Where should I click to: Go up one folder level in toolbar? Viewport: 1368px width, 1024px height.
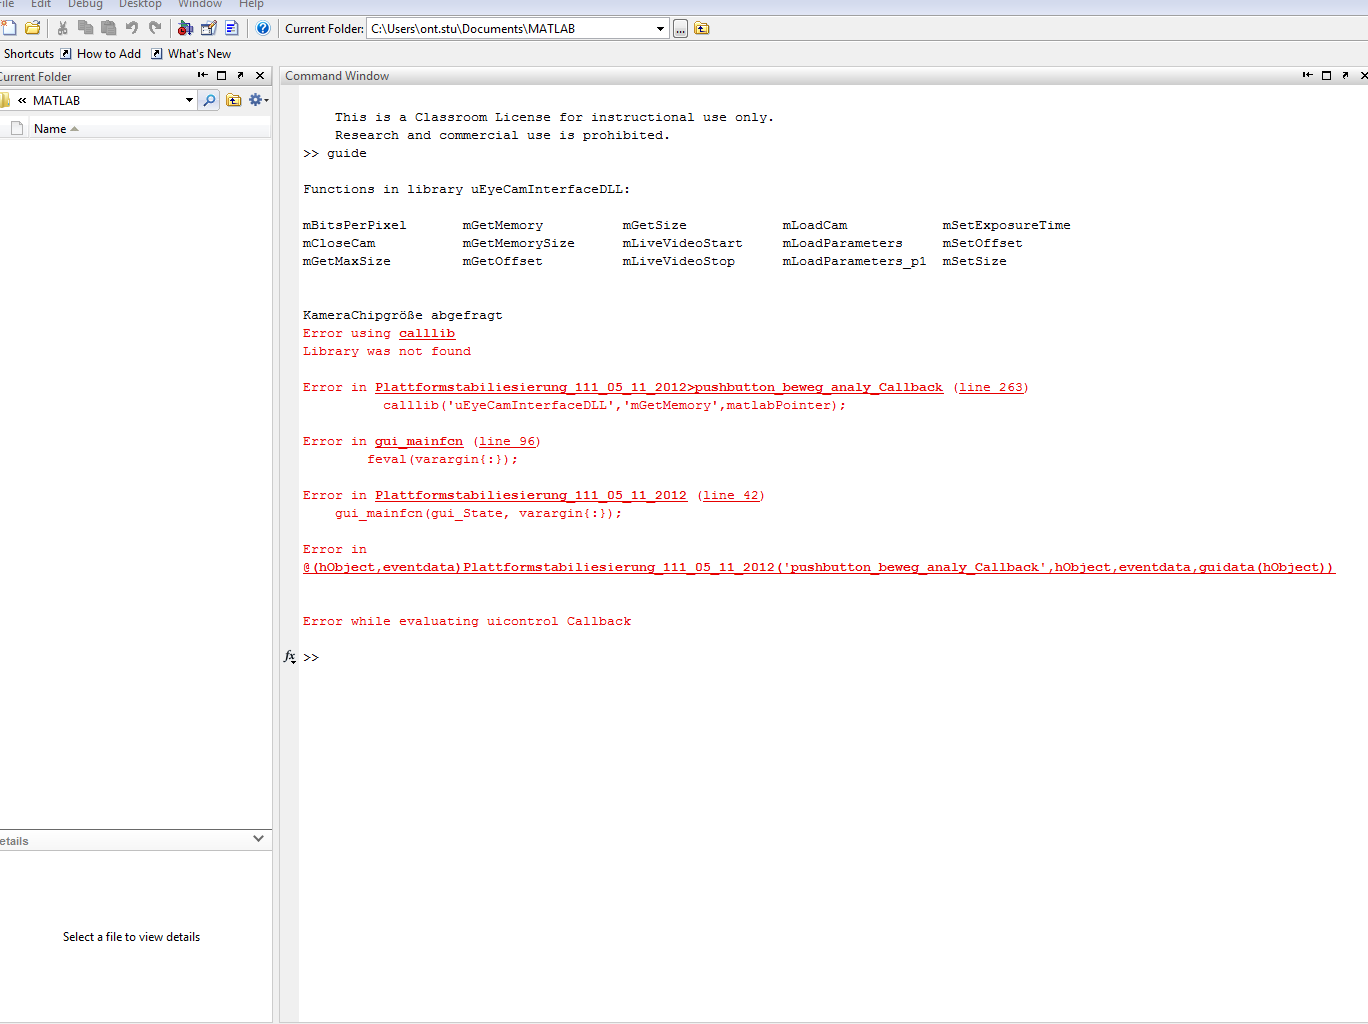[702, 28]
